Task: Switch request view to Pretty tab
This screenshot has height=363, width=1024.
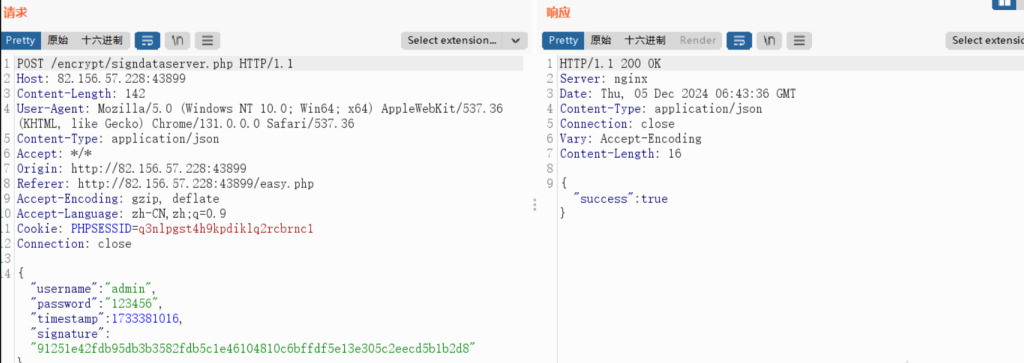Action: click(20, 40)
